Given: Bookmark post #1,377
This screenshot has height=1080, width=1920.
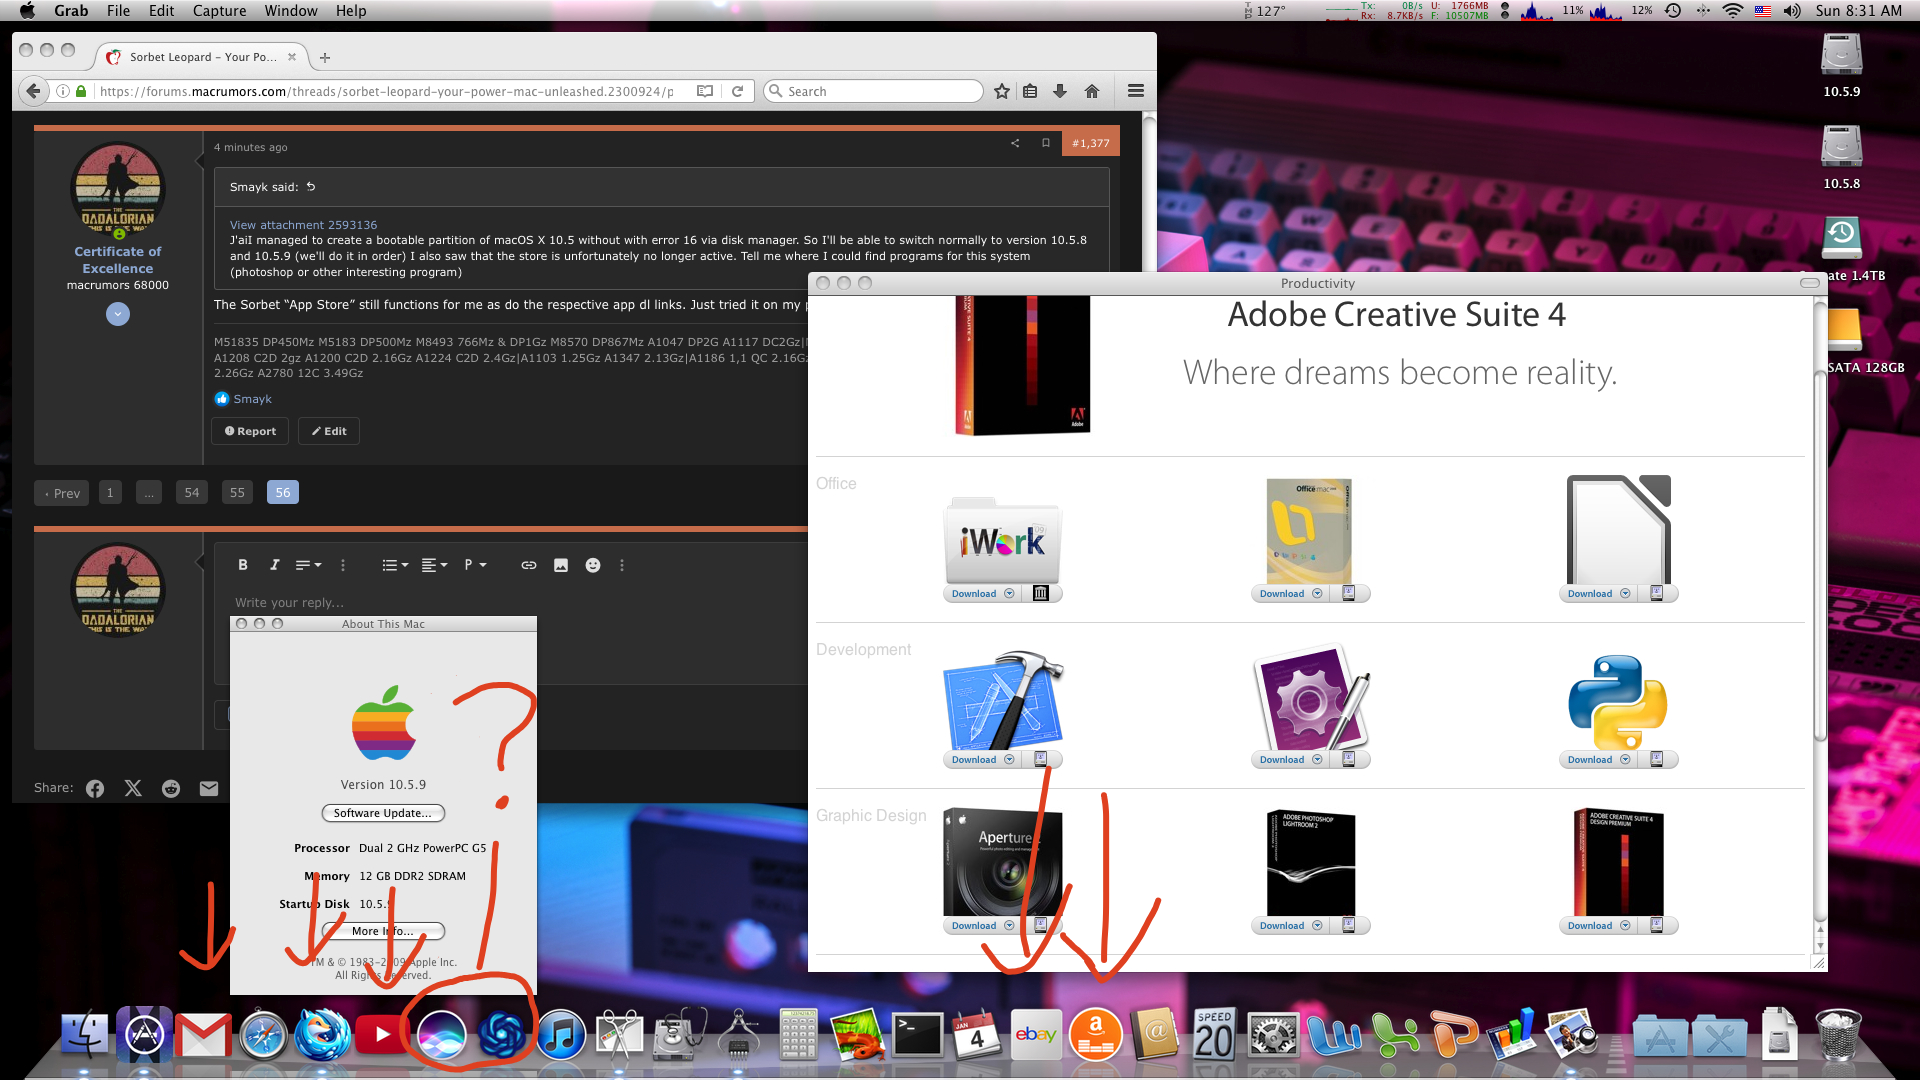Looking at the screenshot, I should click(1046, 143).
